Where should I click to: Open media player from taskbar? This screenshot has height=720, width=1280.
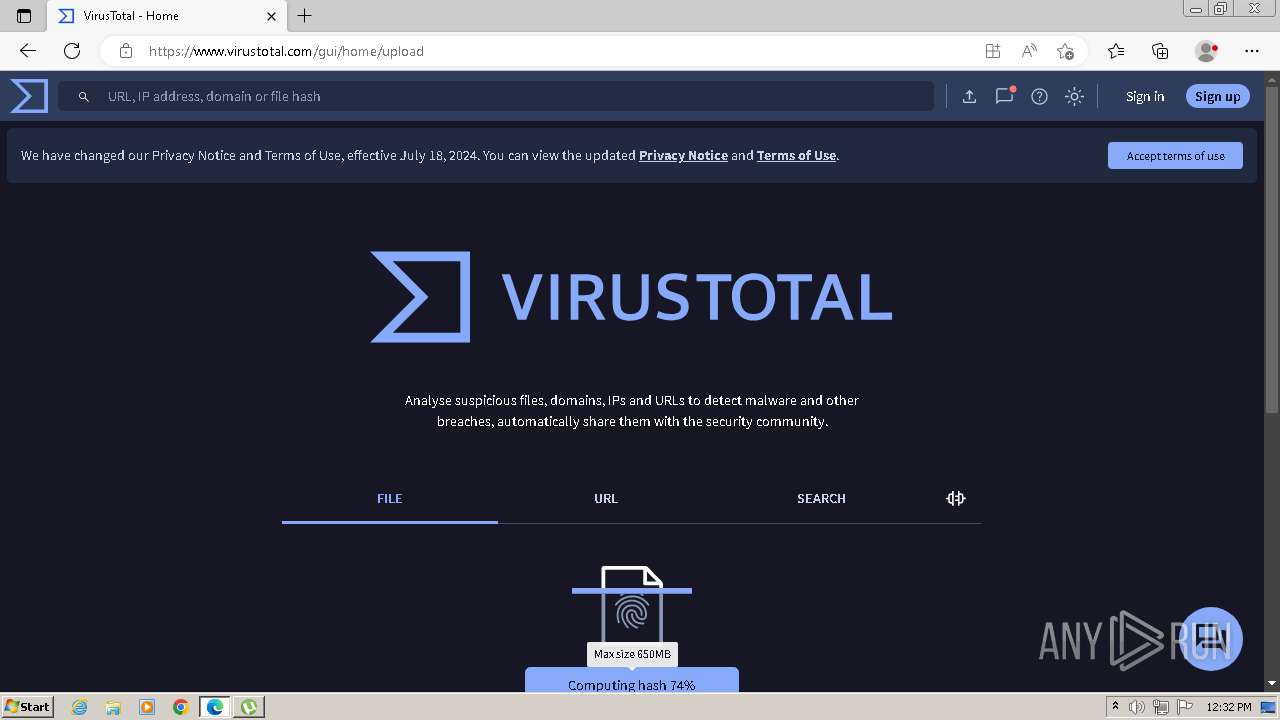pos(147,707)
